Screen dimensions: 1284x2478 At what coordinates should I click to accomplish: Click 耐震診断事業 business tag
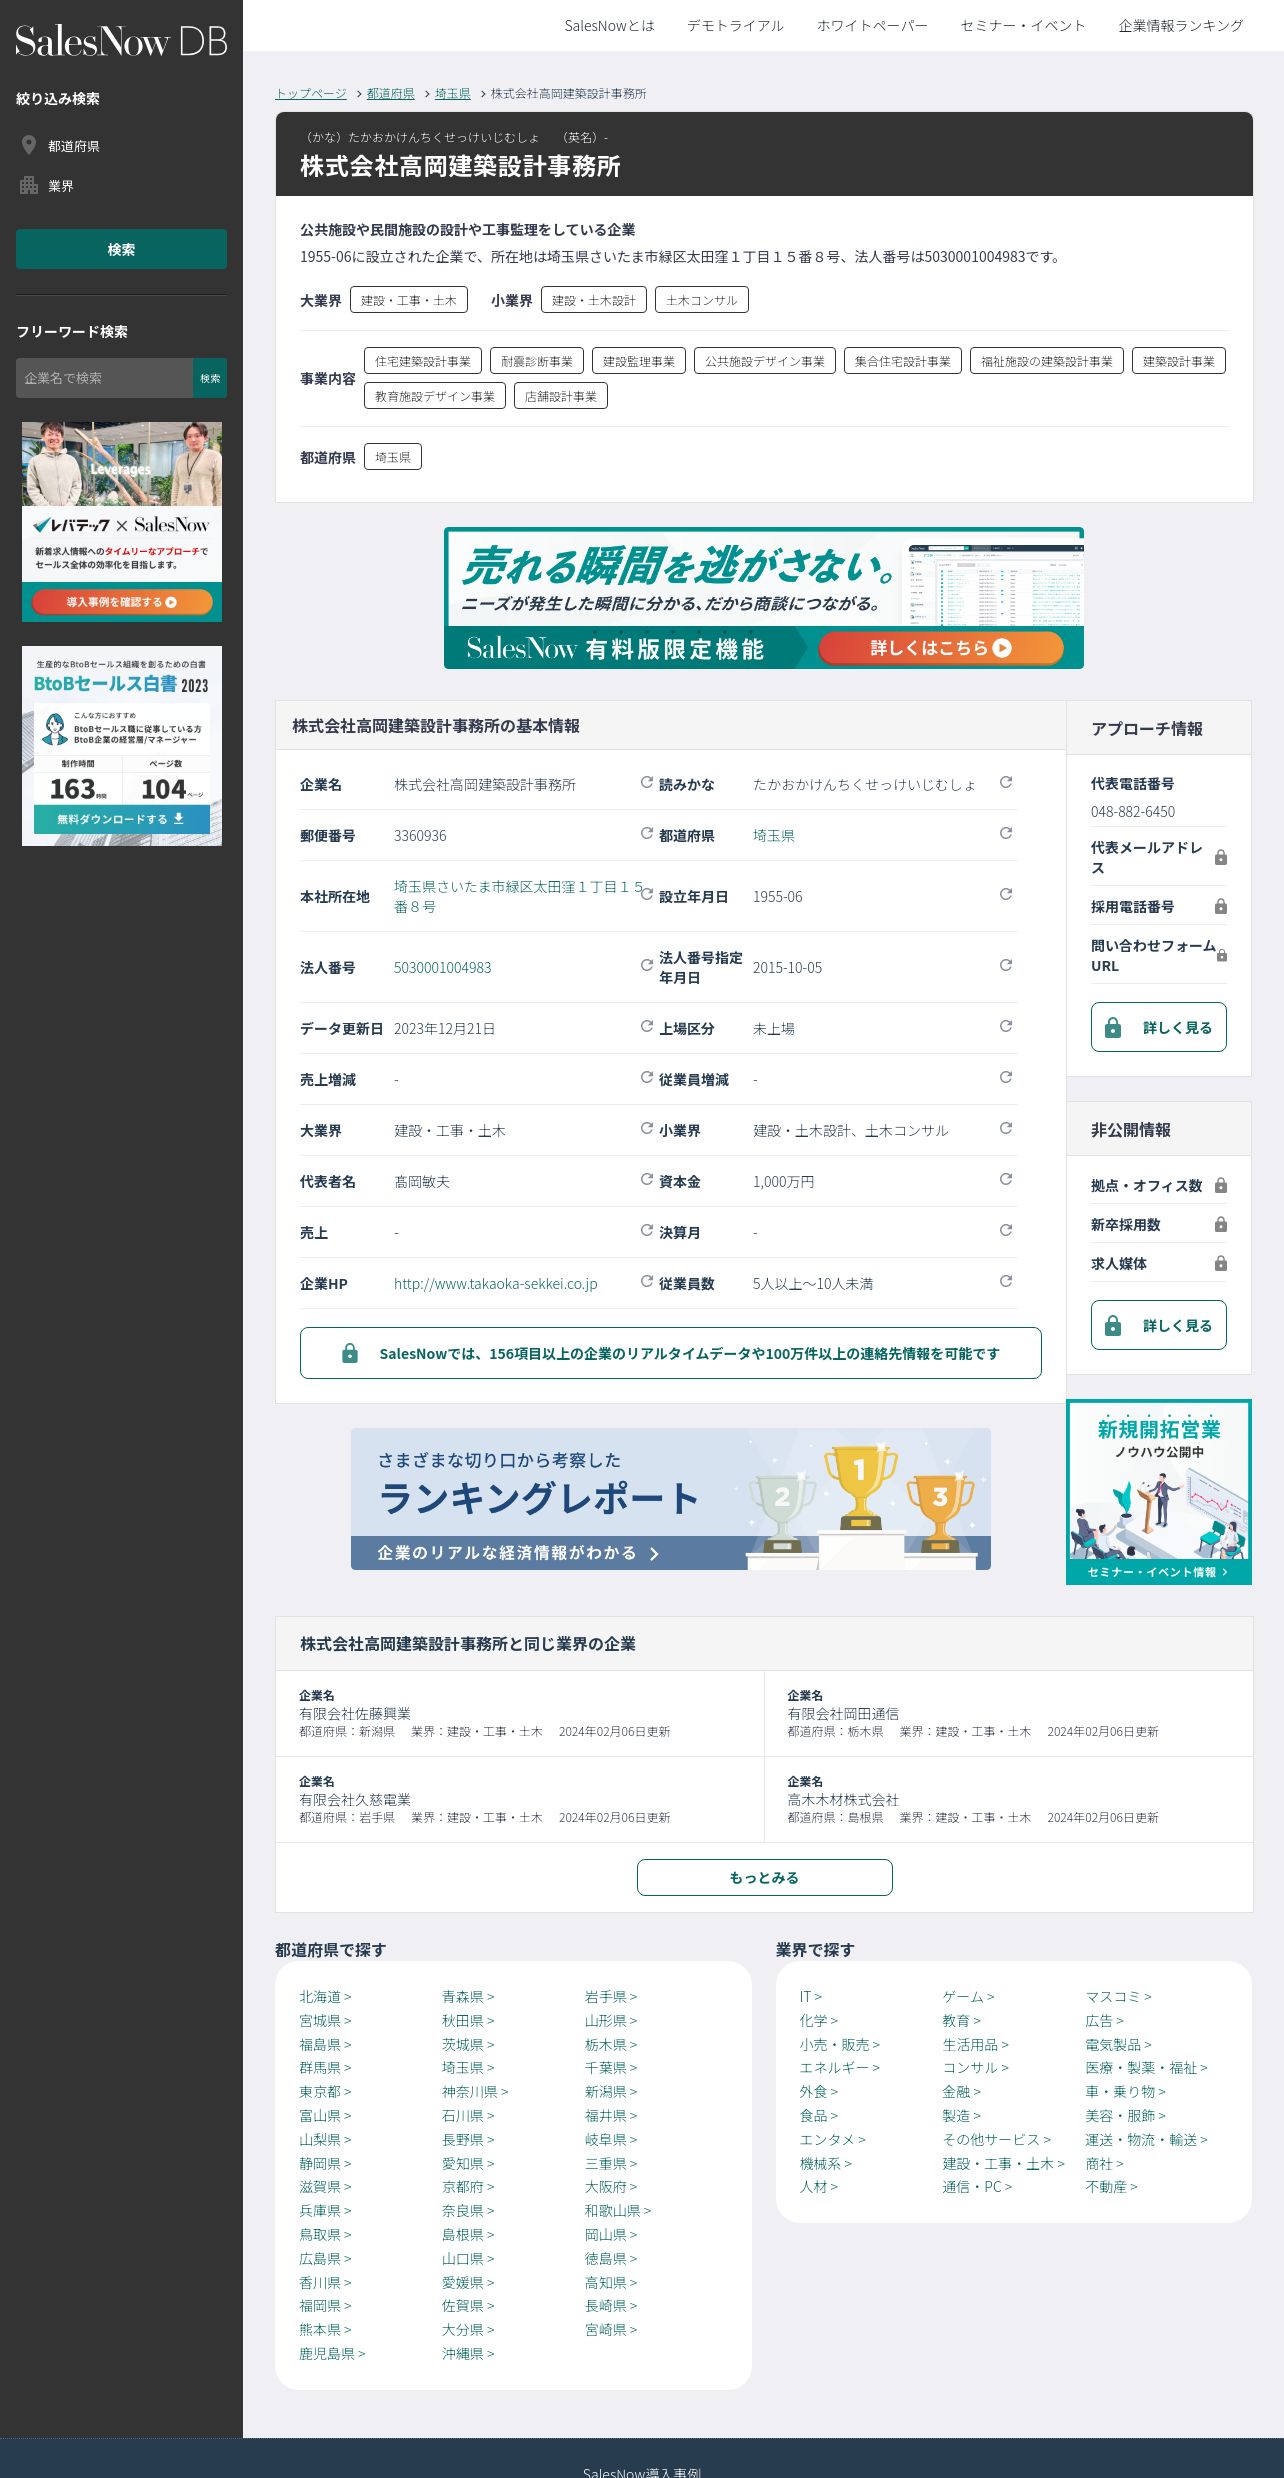(x=537, y=361)
